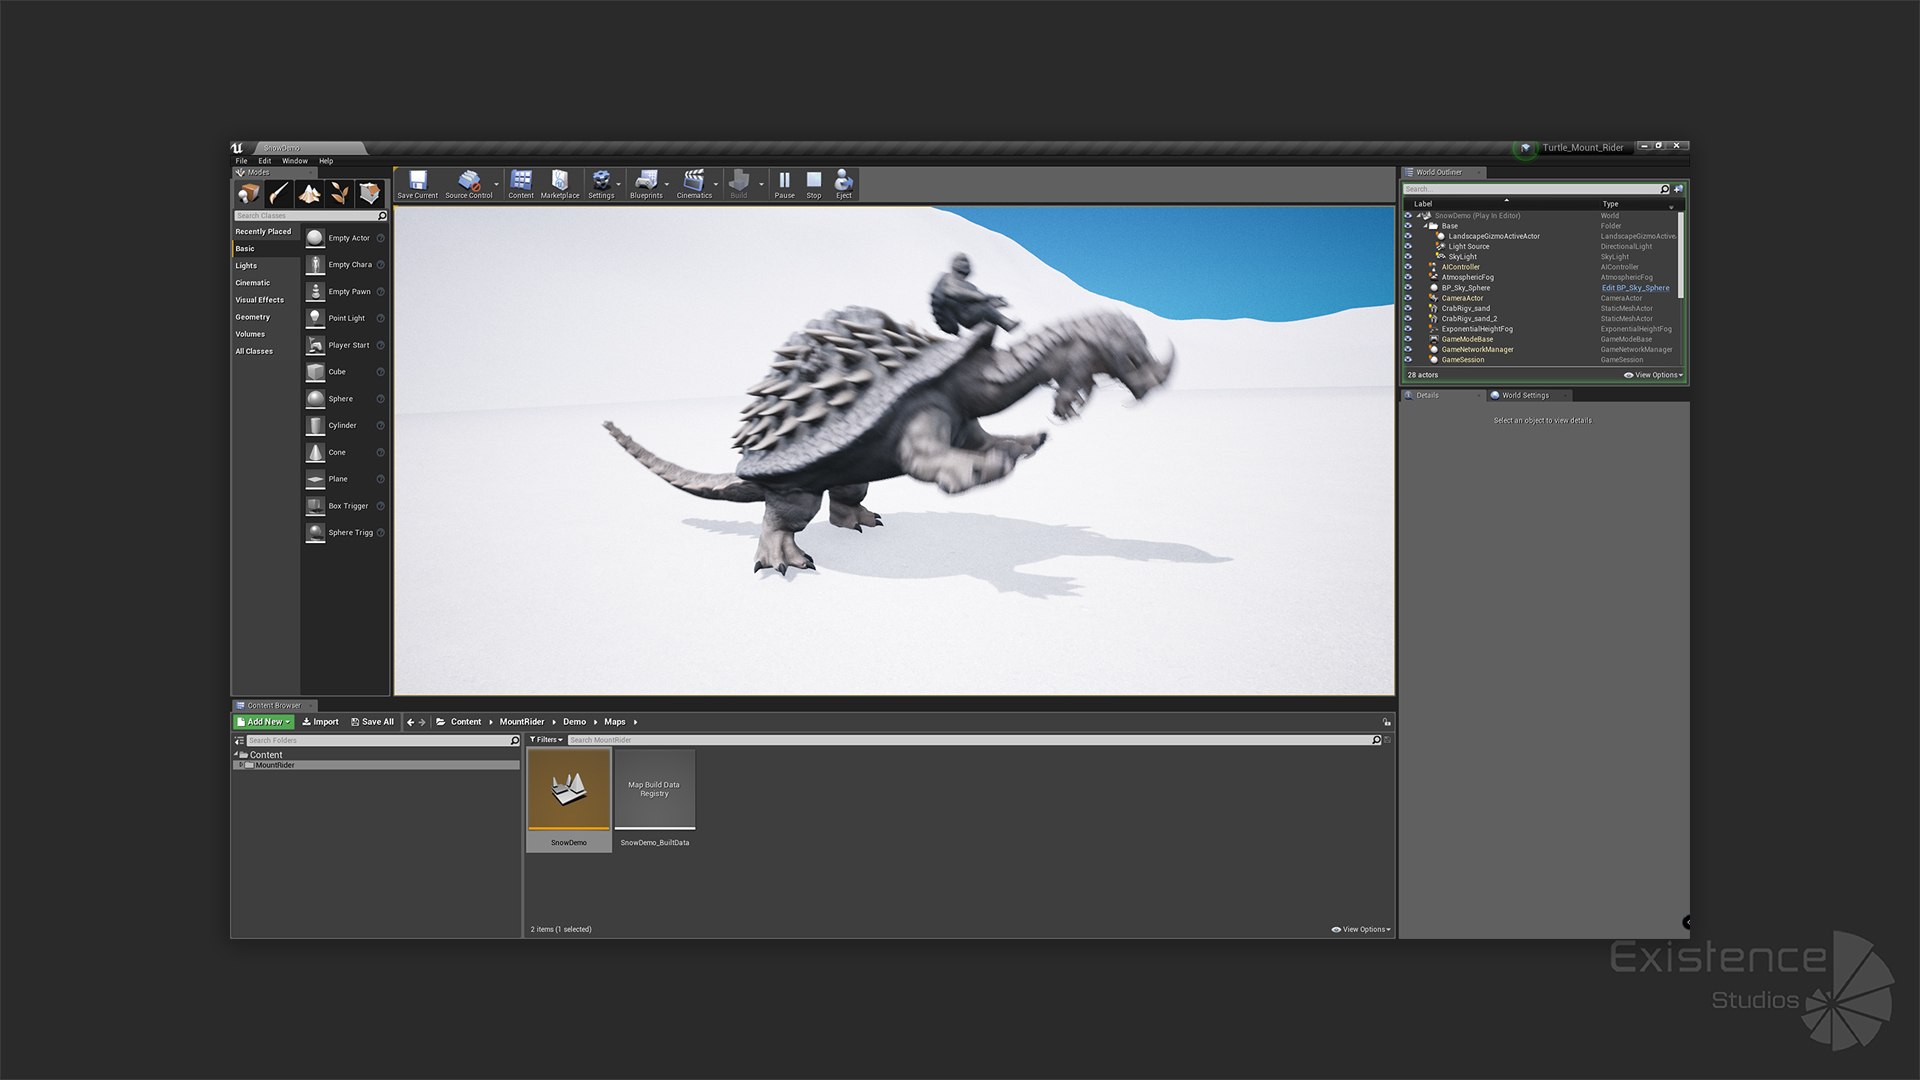The image size is (1920, 1080).
Task: Select the Visual Effects category
Action: tap(260, 300)
